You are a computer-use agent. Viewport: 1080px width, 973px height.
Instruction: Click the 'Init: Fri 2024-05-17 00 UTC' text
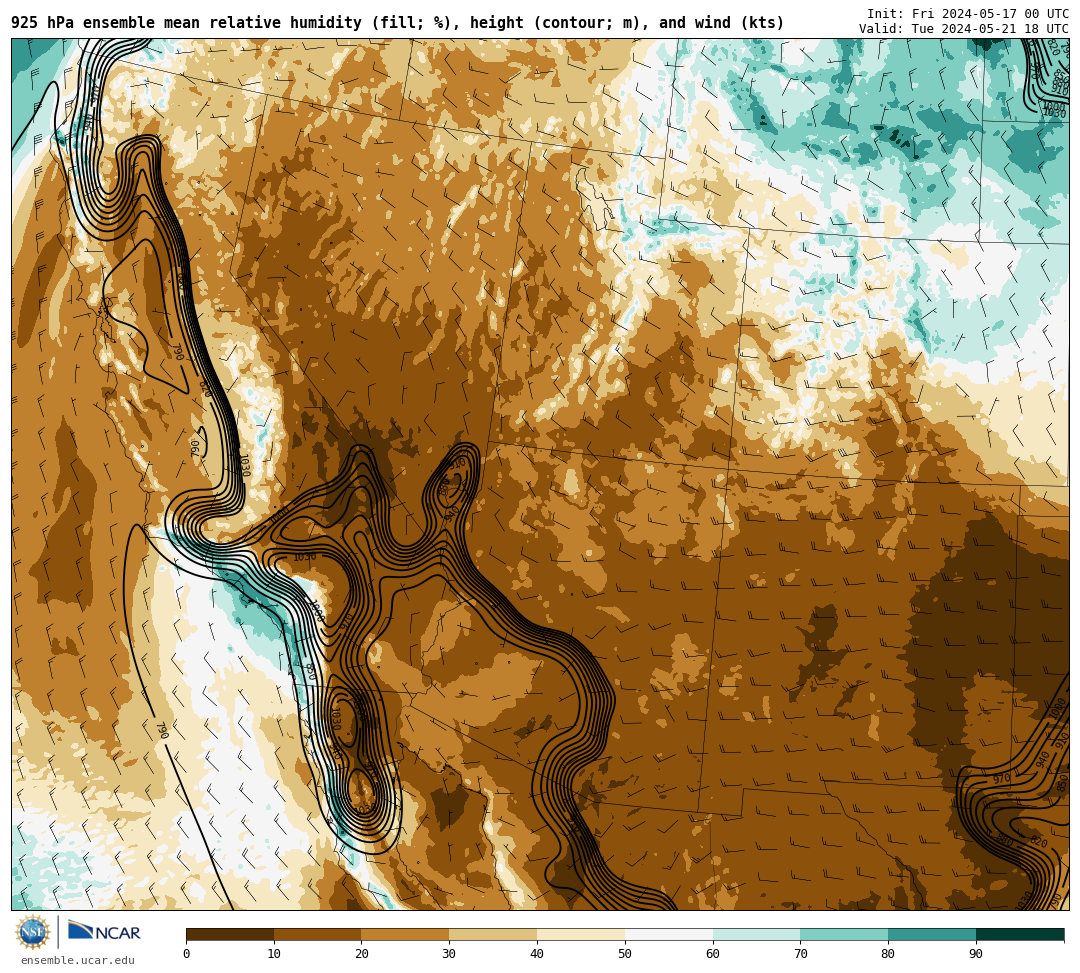point(968,14)
